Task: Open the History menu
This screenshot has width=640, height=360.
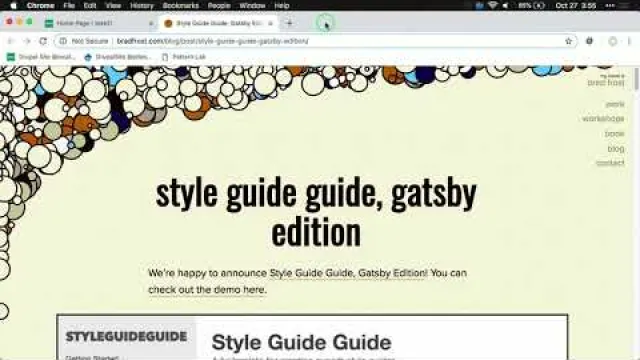Action: pyautogui.click(x=142, y=6)
